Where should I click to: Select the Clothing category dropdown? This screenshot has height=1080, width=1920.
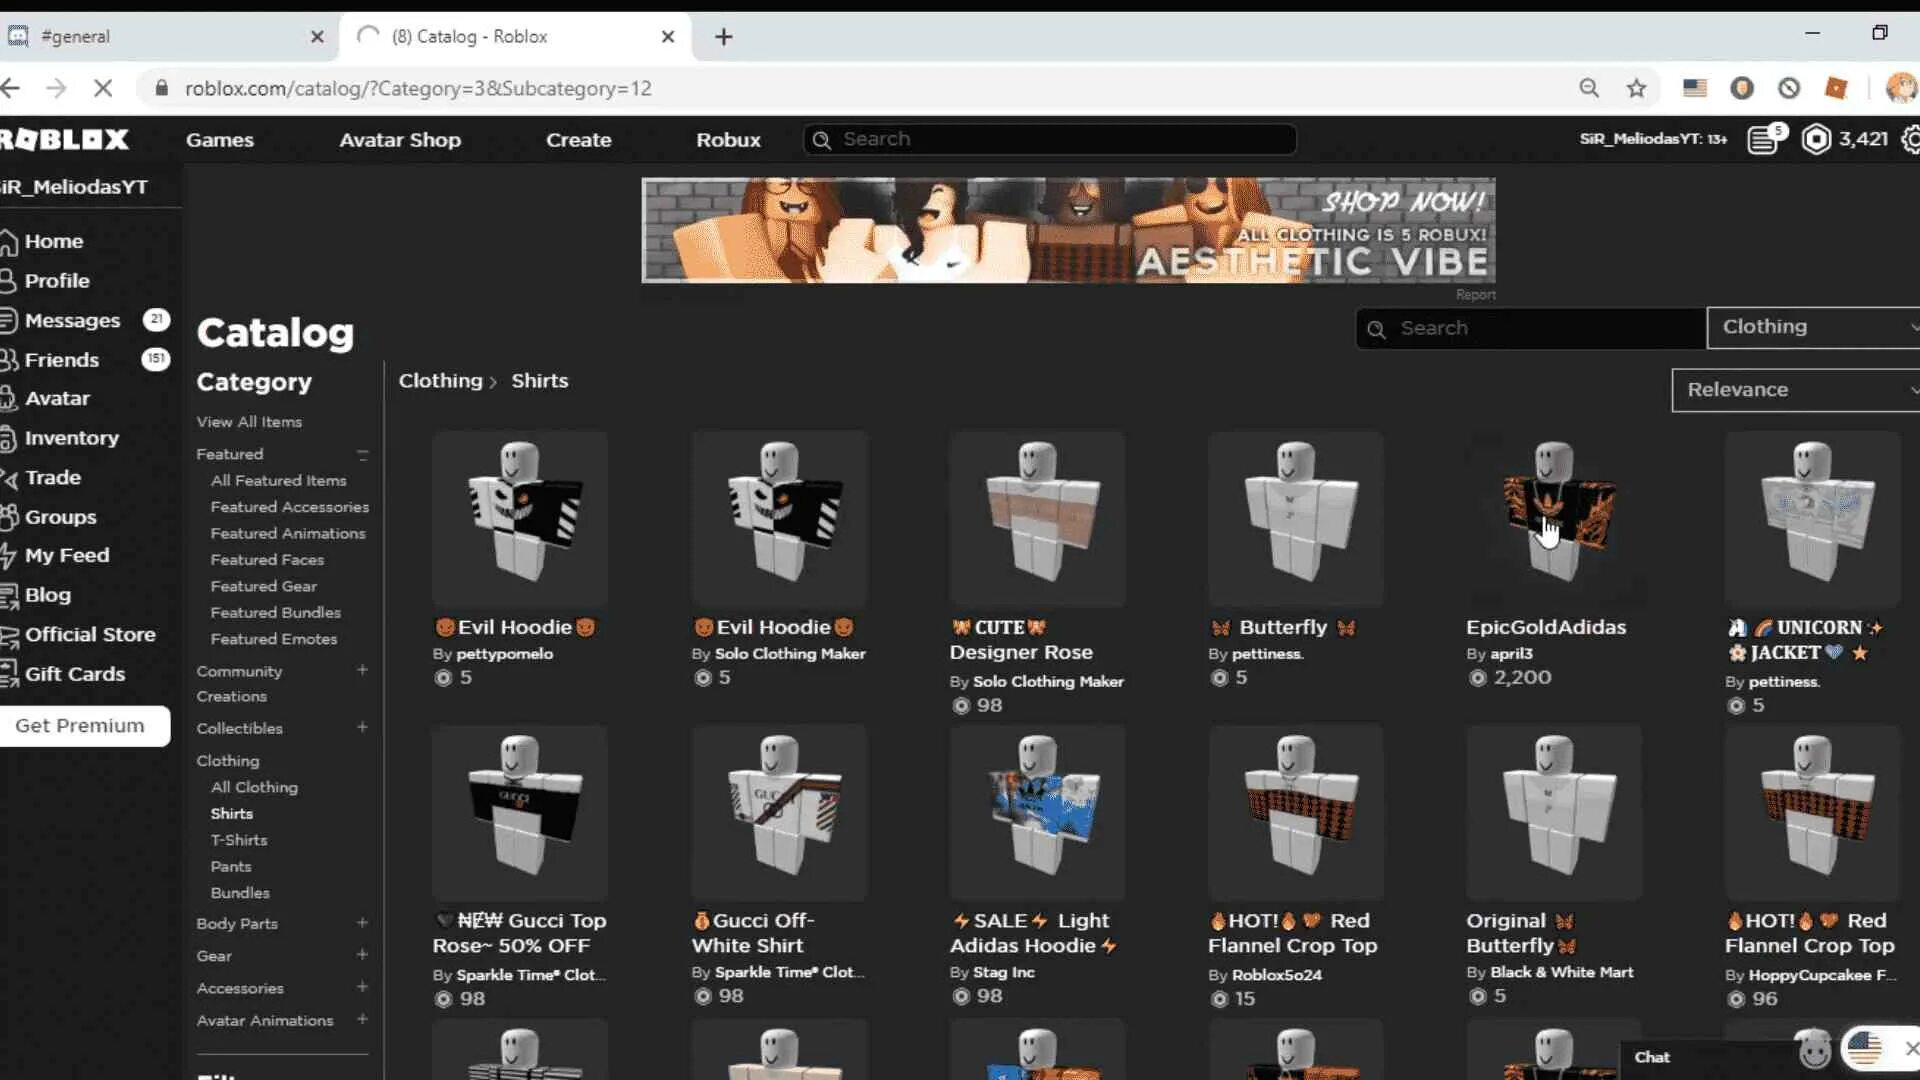[1813, 326]
